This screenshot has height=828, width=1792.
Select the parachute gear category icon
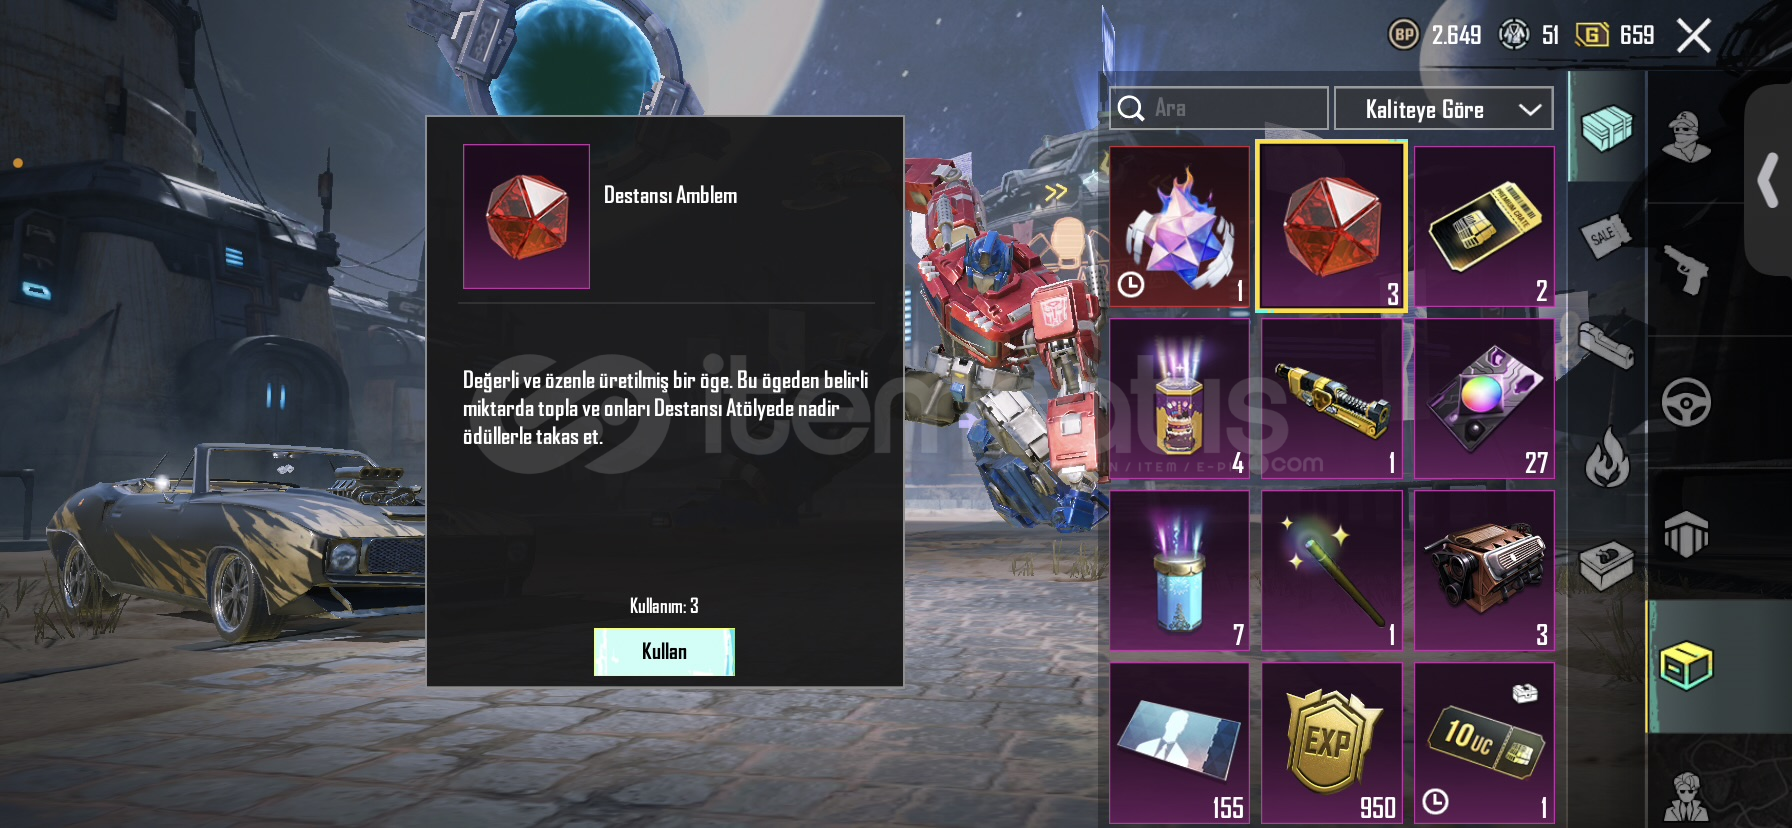click(x=1686, y=535)
